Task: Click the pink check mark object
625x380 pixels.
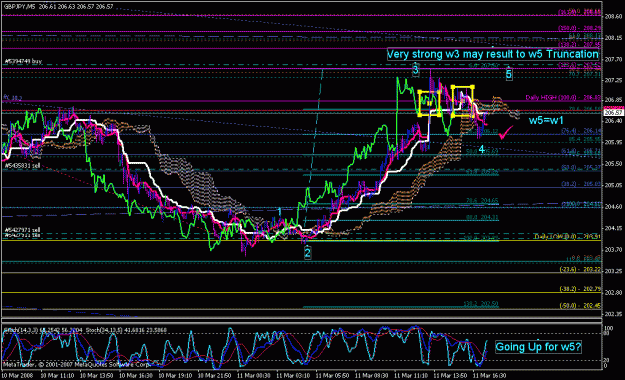Action: (x=505, y=132)
